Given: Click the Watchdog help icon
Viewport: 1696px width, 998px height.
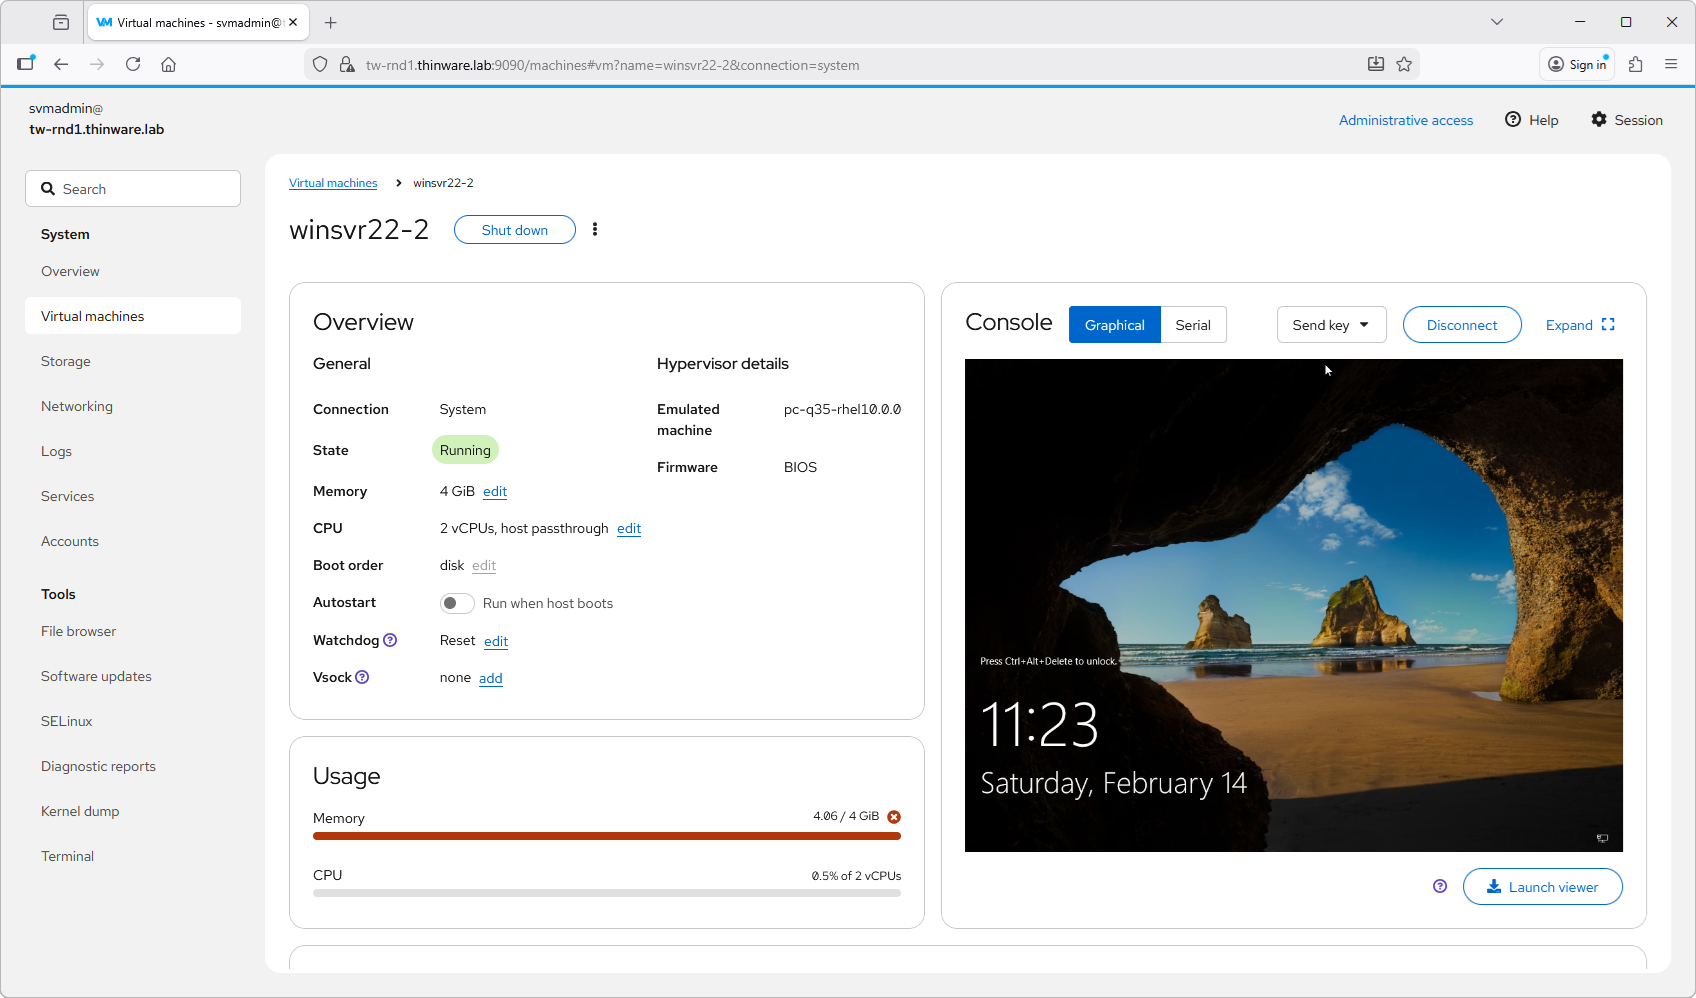Looking at the screenshot, I should click(390, 640).
